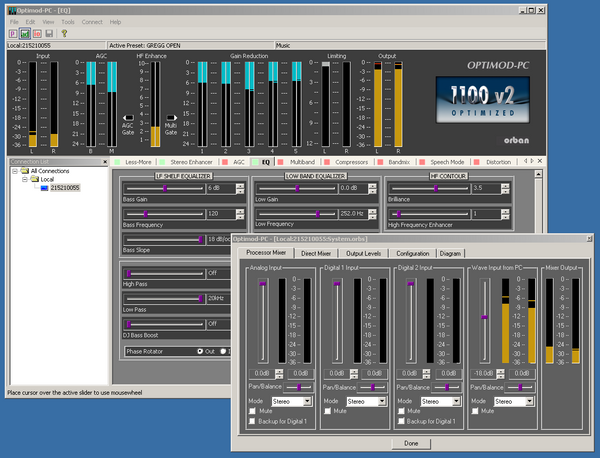Select connection 215210055 in tree
Viewport: 600px width, 458px height.
tap(65, 188)
